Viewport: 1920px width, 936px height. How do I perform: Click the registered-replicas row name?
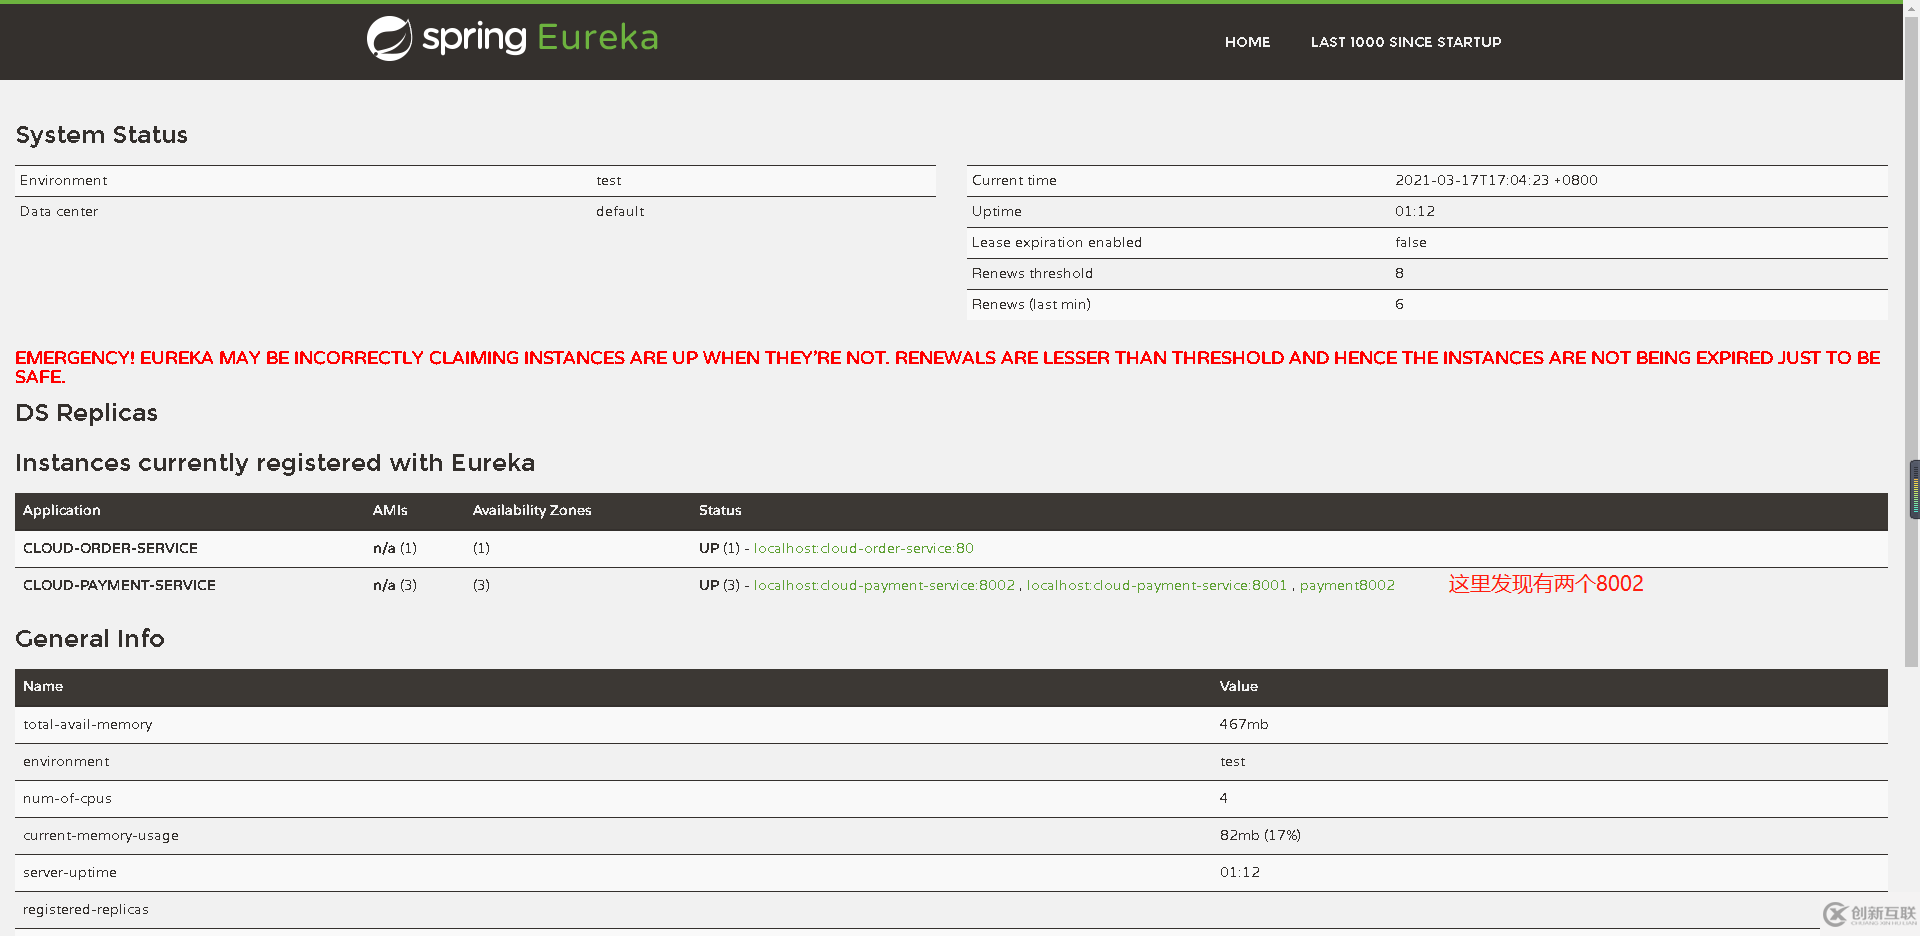86,909
